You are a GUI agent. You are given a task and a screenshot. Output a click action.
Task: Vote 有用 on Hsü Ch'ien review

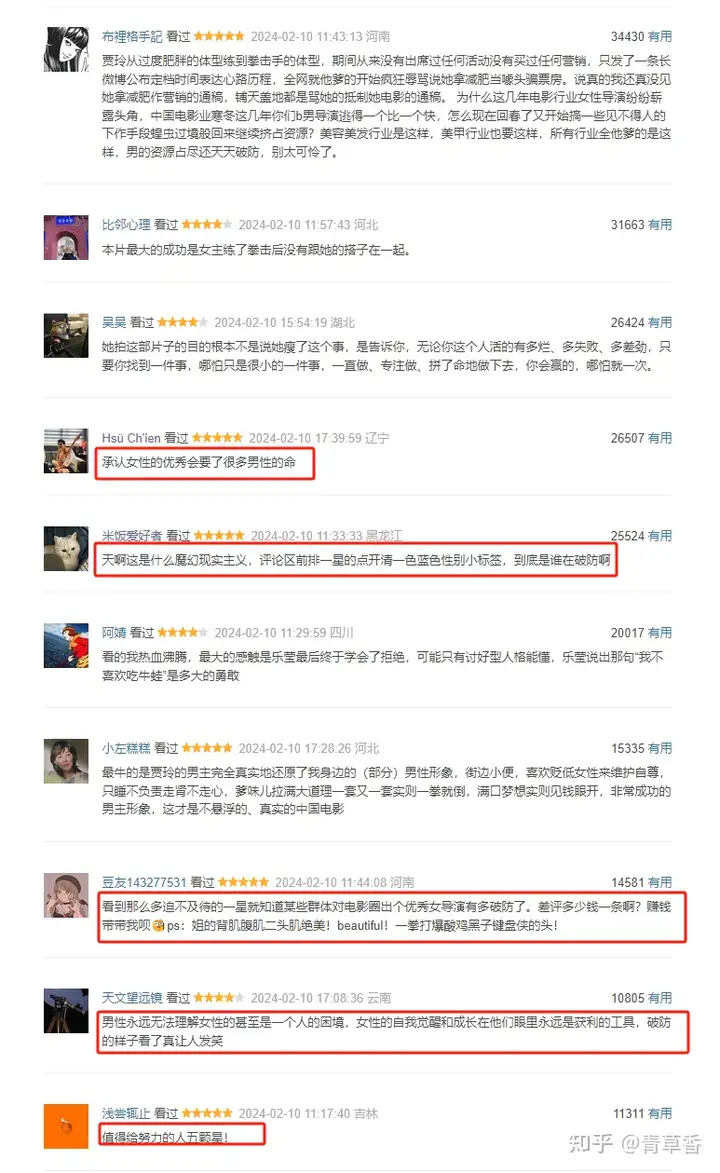coord(659,438)
